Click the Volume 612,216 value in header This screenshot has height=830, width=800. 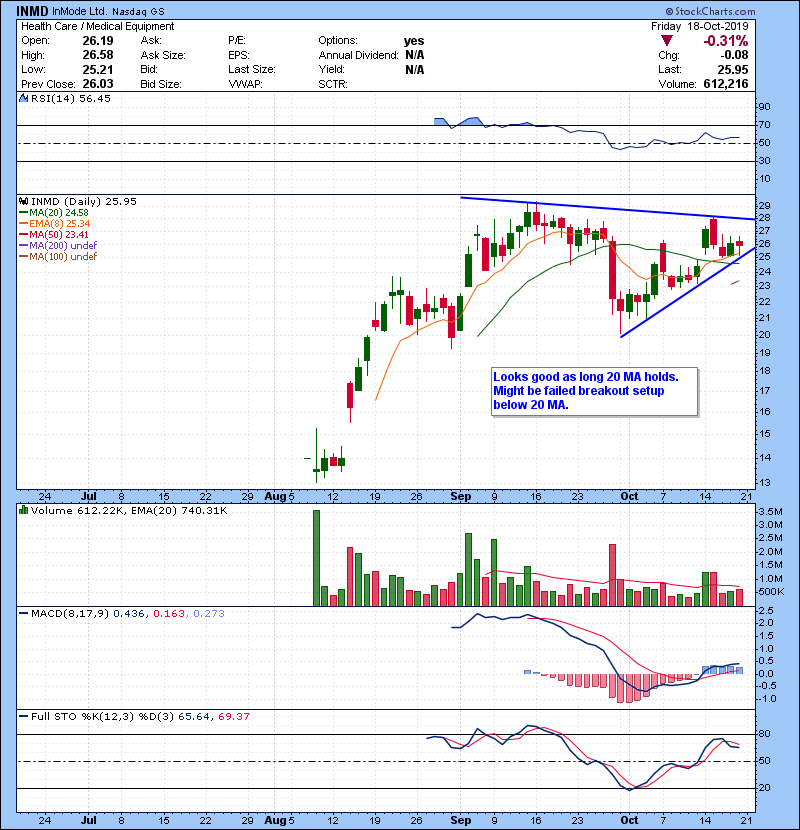726,84
